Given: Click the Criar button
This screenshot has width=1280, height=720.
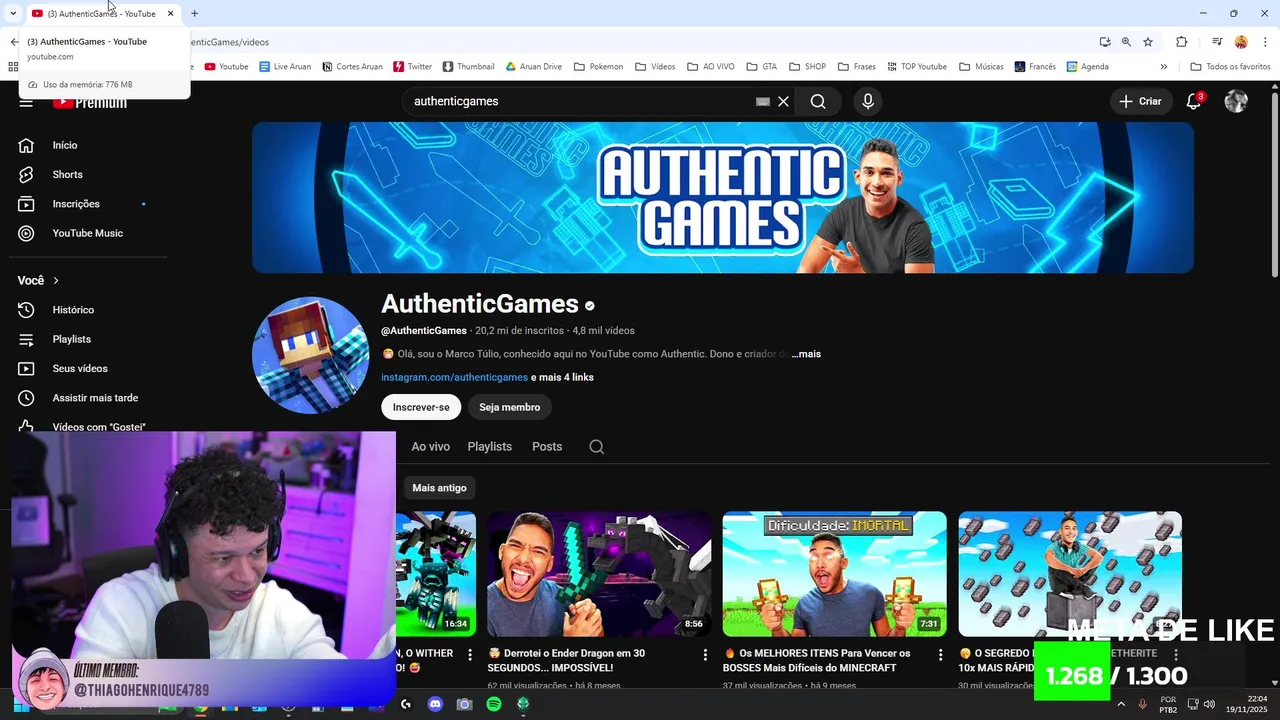Looking at the screenshot, I should [1140, 101].
